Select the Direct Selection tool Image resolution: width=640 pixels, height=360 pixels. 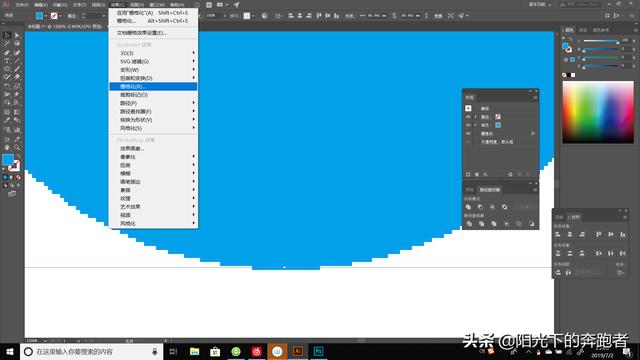tap(17, 36)
